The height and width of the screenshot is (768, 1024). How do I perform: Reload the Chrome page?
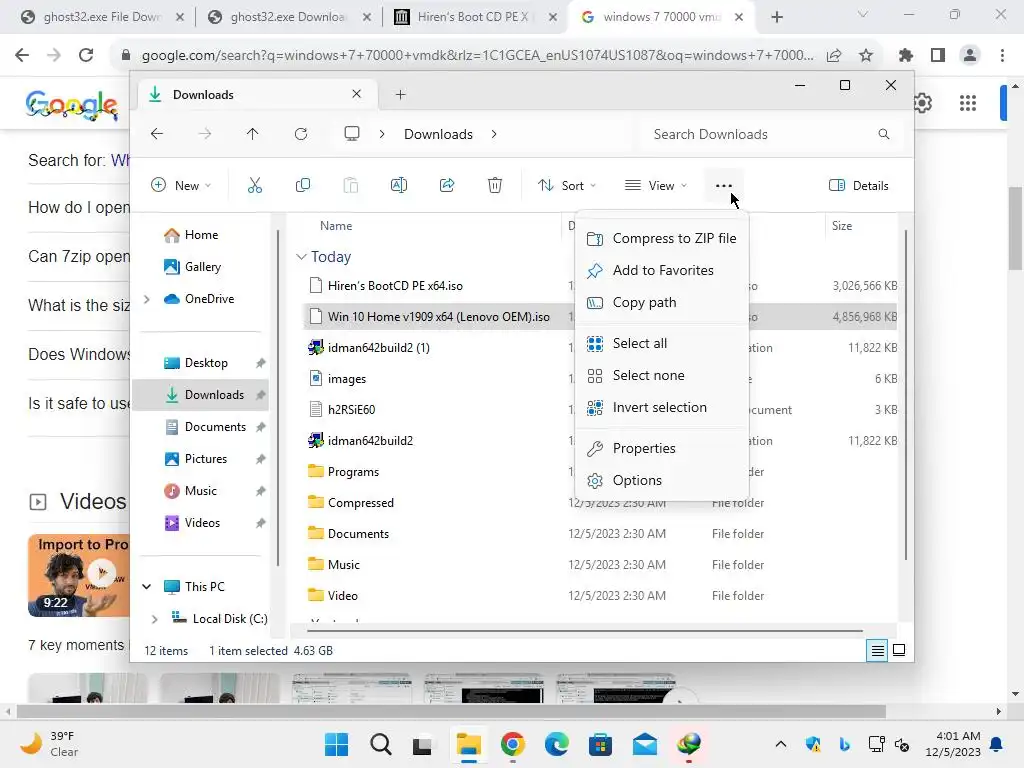coord(86,55)
